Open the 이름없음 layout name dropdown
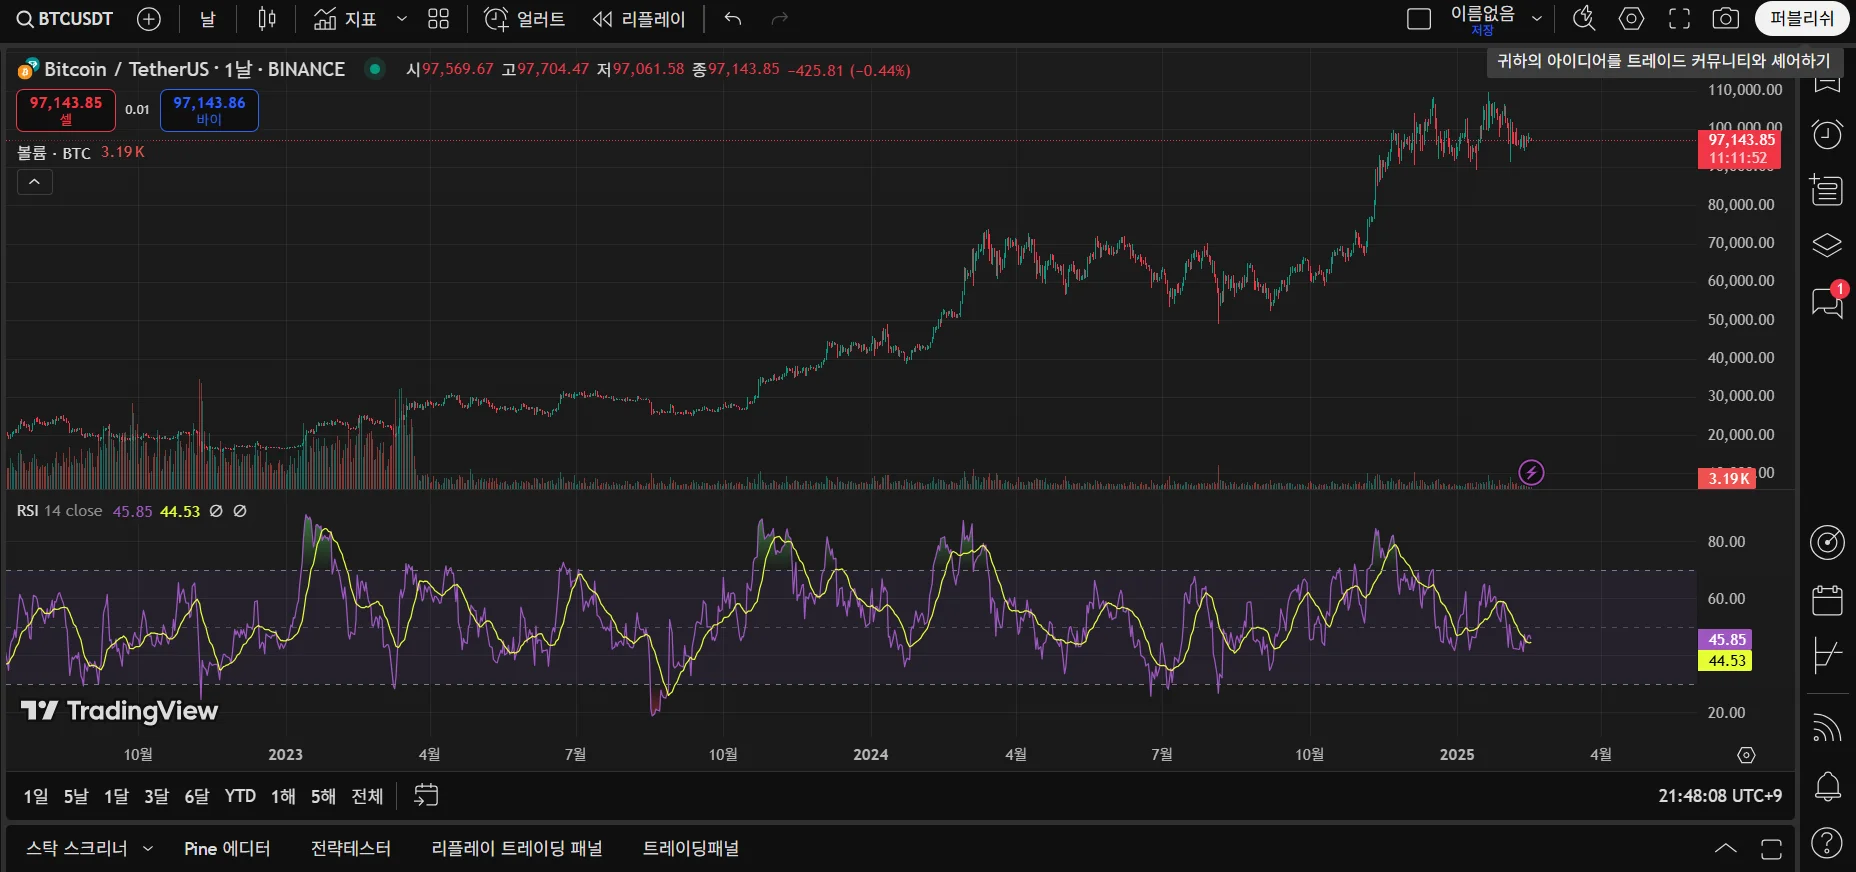1856x872 pixels. pyautogui.click(x=1537, y=19)
